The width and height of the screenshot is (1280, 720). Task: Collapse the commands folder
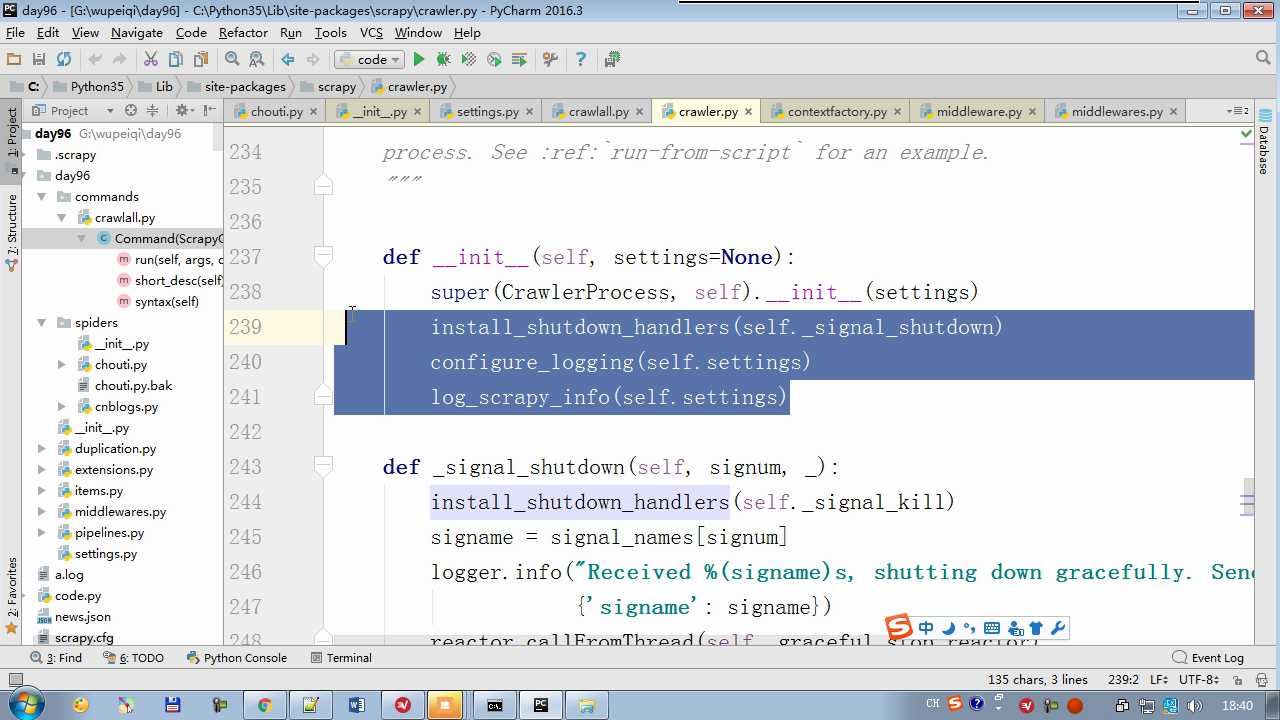pos(42,197)
